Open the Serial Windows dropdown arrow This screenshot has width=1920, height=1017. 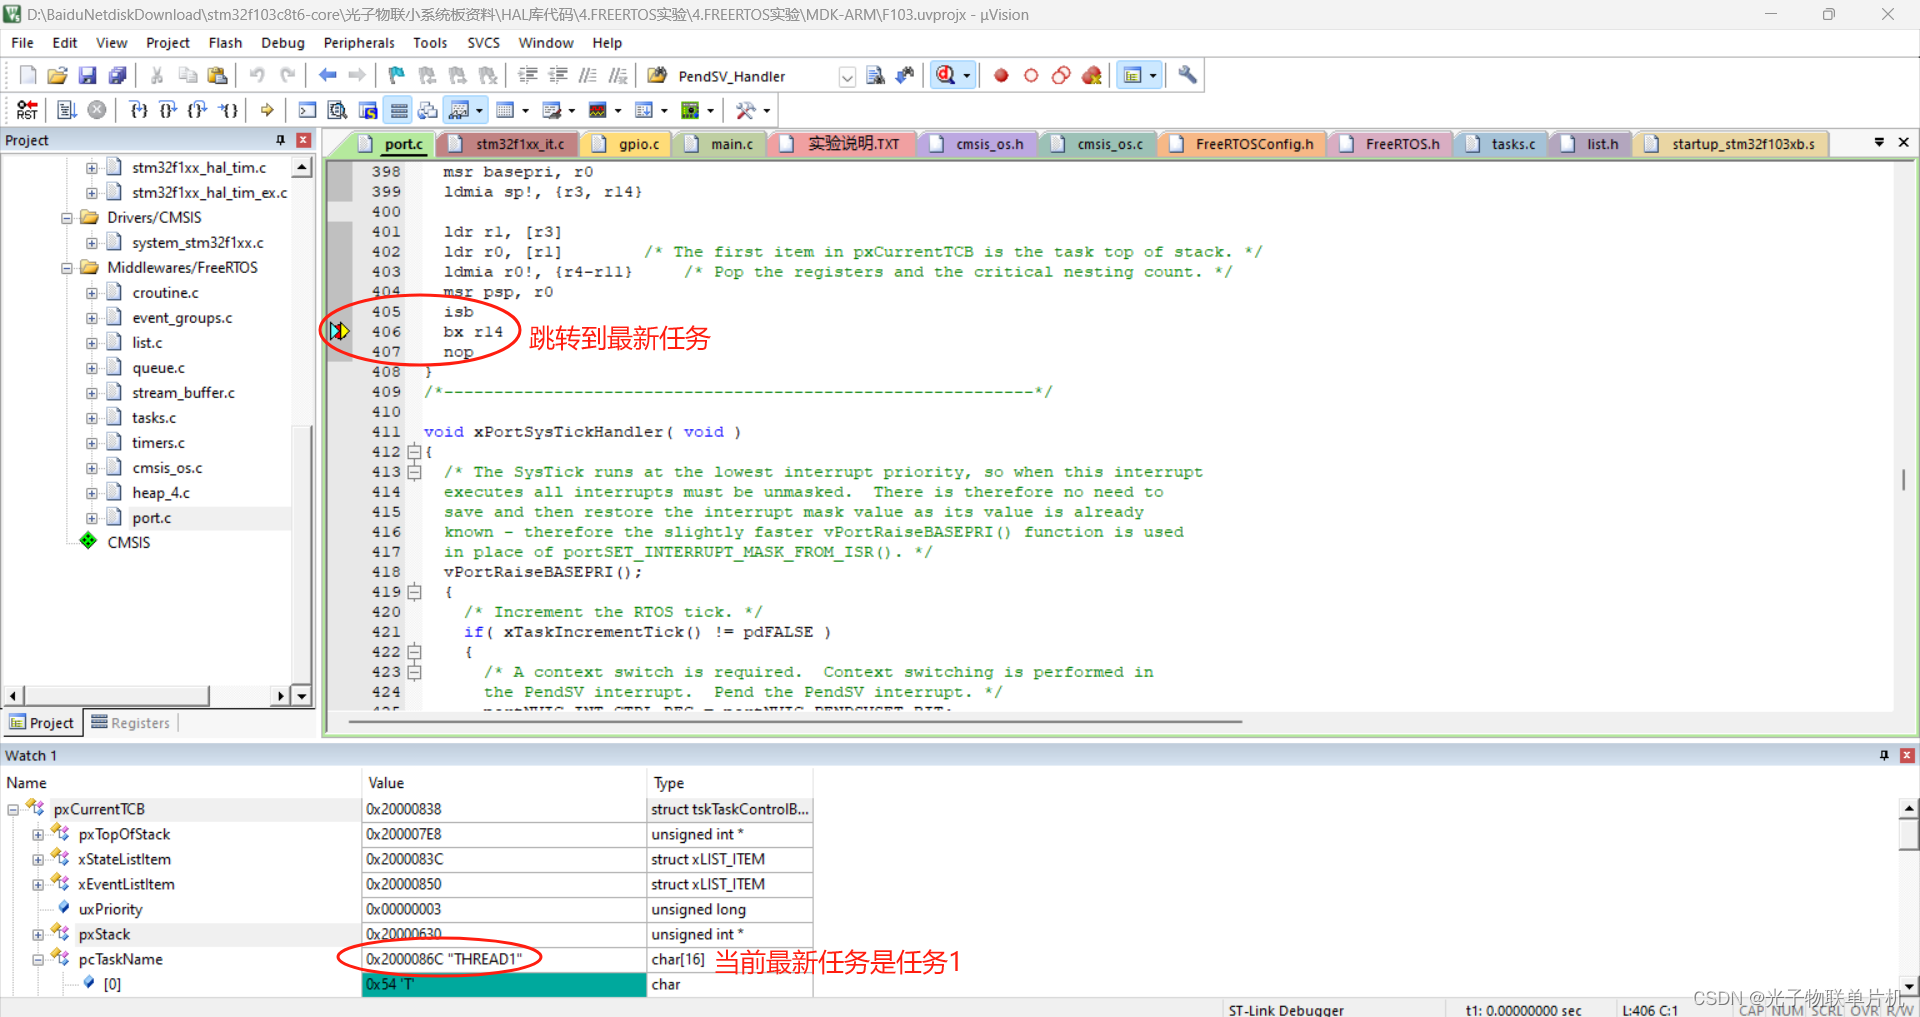pyautogui.click(x=571, y=110)
